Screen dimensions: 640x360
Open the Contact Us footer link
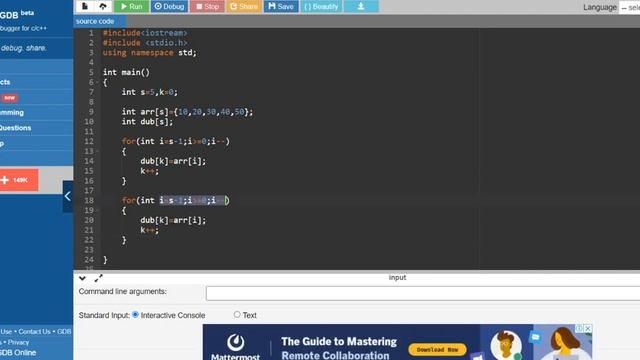tap(34, 331)
